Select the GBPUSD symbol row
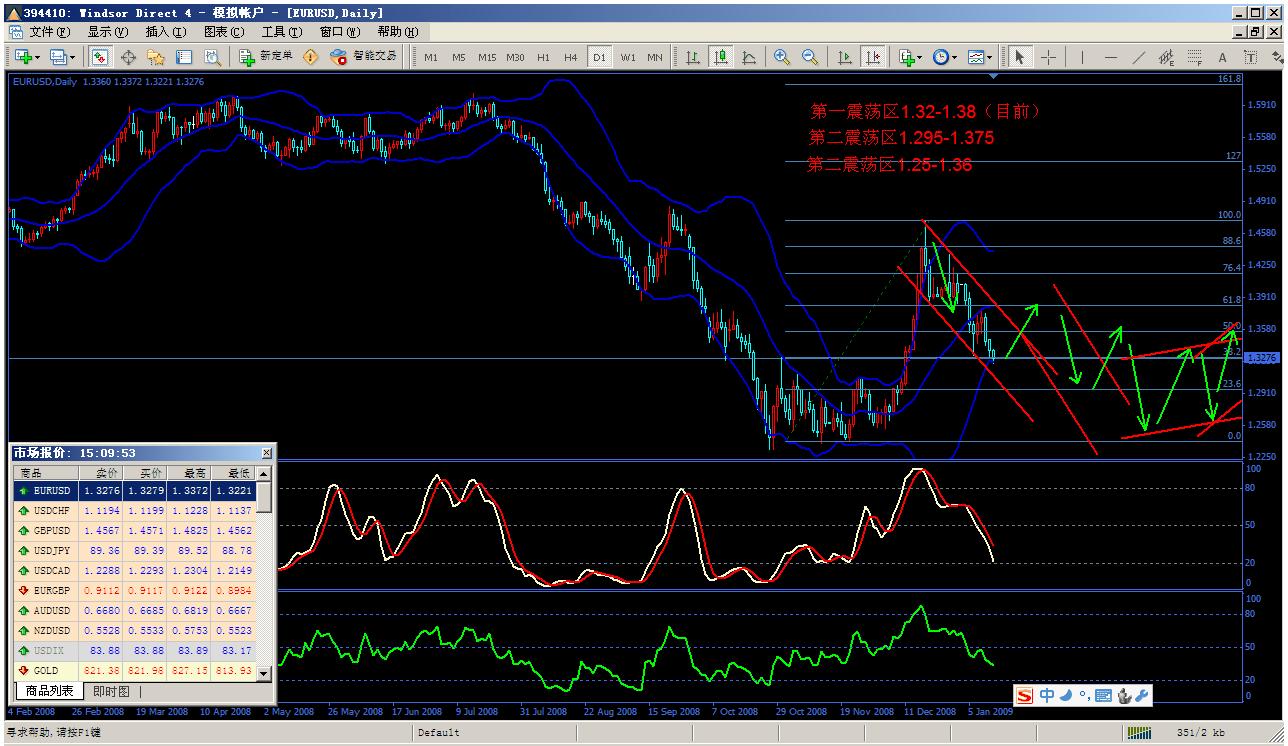The height and width of the screenshot is (746, 1288). click(x=135, y=531)
